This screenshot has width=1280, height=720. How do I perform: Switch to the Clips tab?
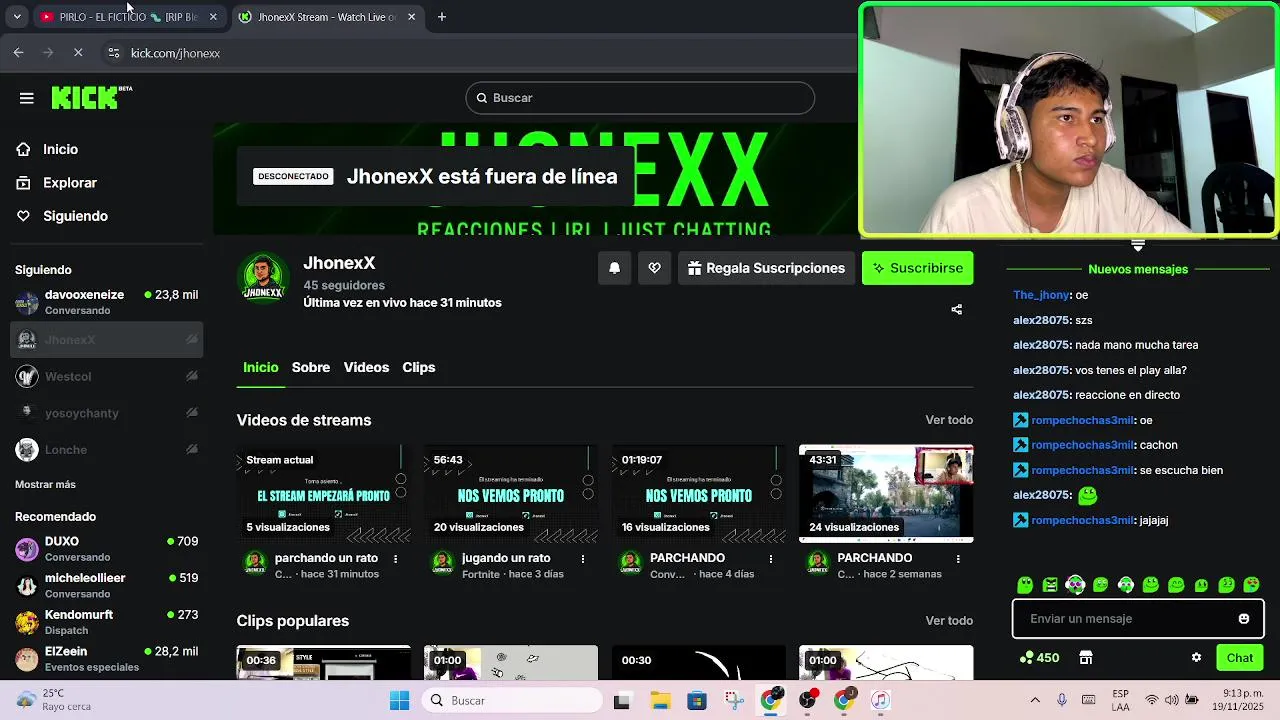click(x=419, y=367)
